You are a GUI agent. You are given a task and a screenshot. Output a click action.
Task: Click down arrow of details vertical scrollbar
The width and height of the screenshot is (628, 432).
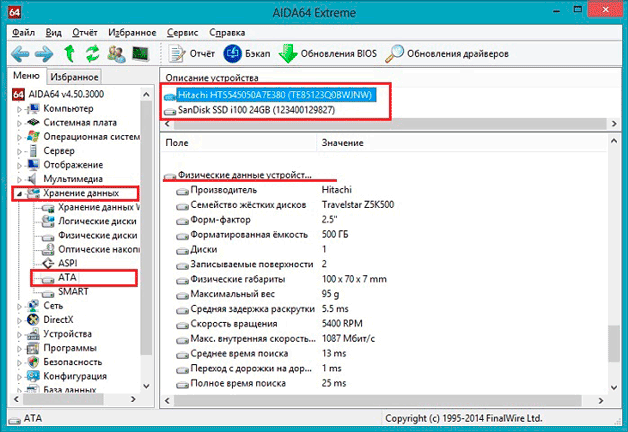point(614,388)
